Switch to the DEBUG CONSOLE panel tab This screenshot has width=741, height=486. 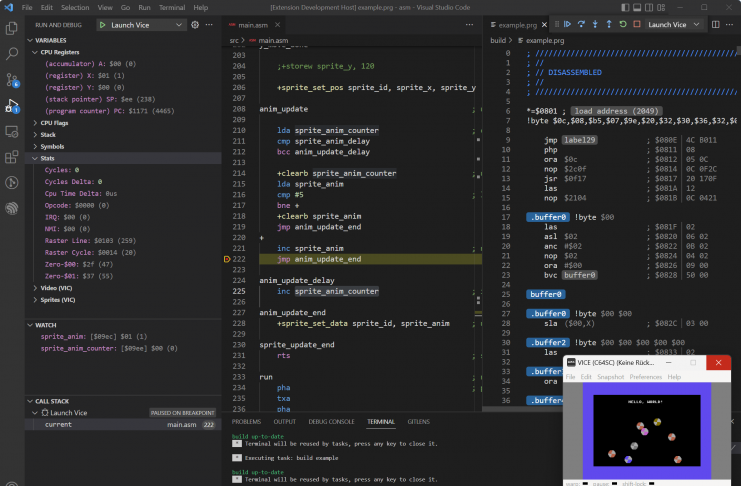331,422
